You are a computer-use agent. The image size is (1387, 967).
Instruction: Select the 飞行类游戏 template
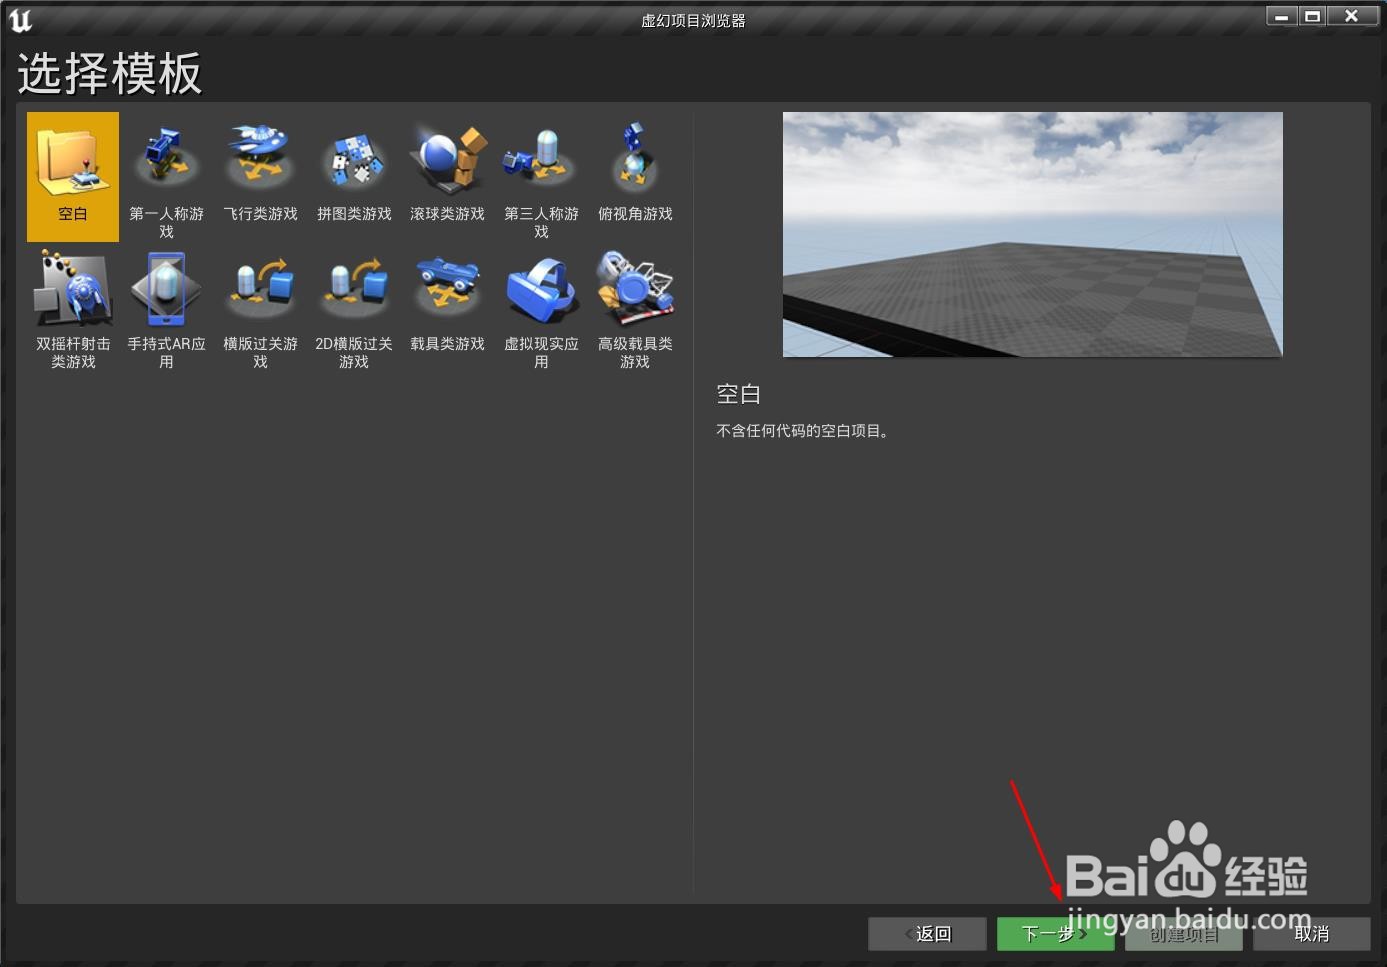pos(260,176)
